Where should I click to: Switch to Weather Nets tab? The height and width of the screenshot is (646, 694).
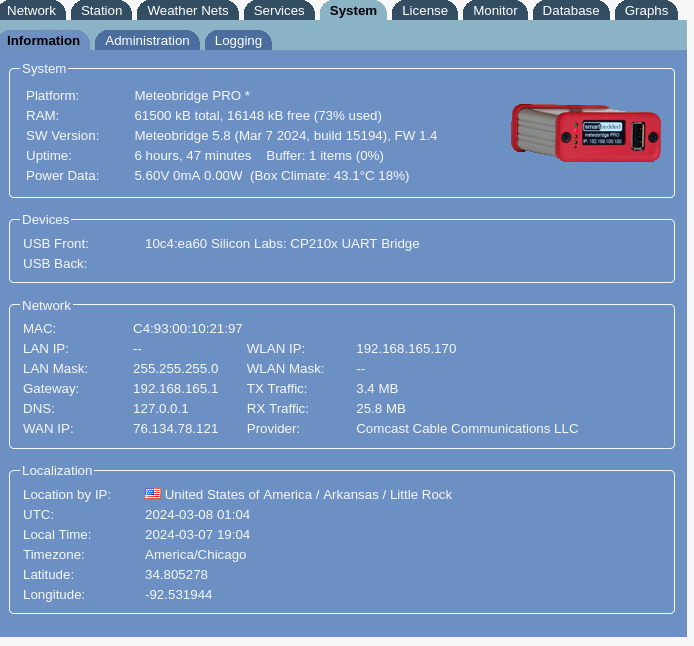pos(188,10)
